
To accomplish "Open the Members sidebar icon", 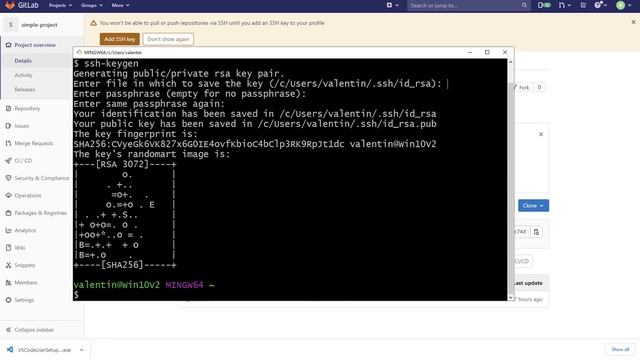I will click(8, 282).
